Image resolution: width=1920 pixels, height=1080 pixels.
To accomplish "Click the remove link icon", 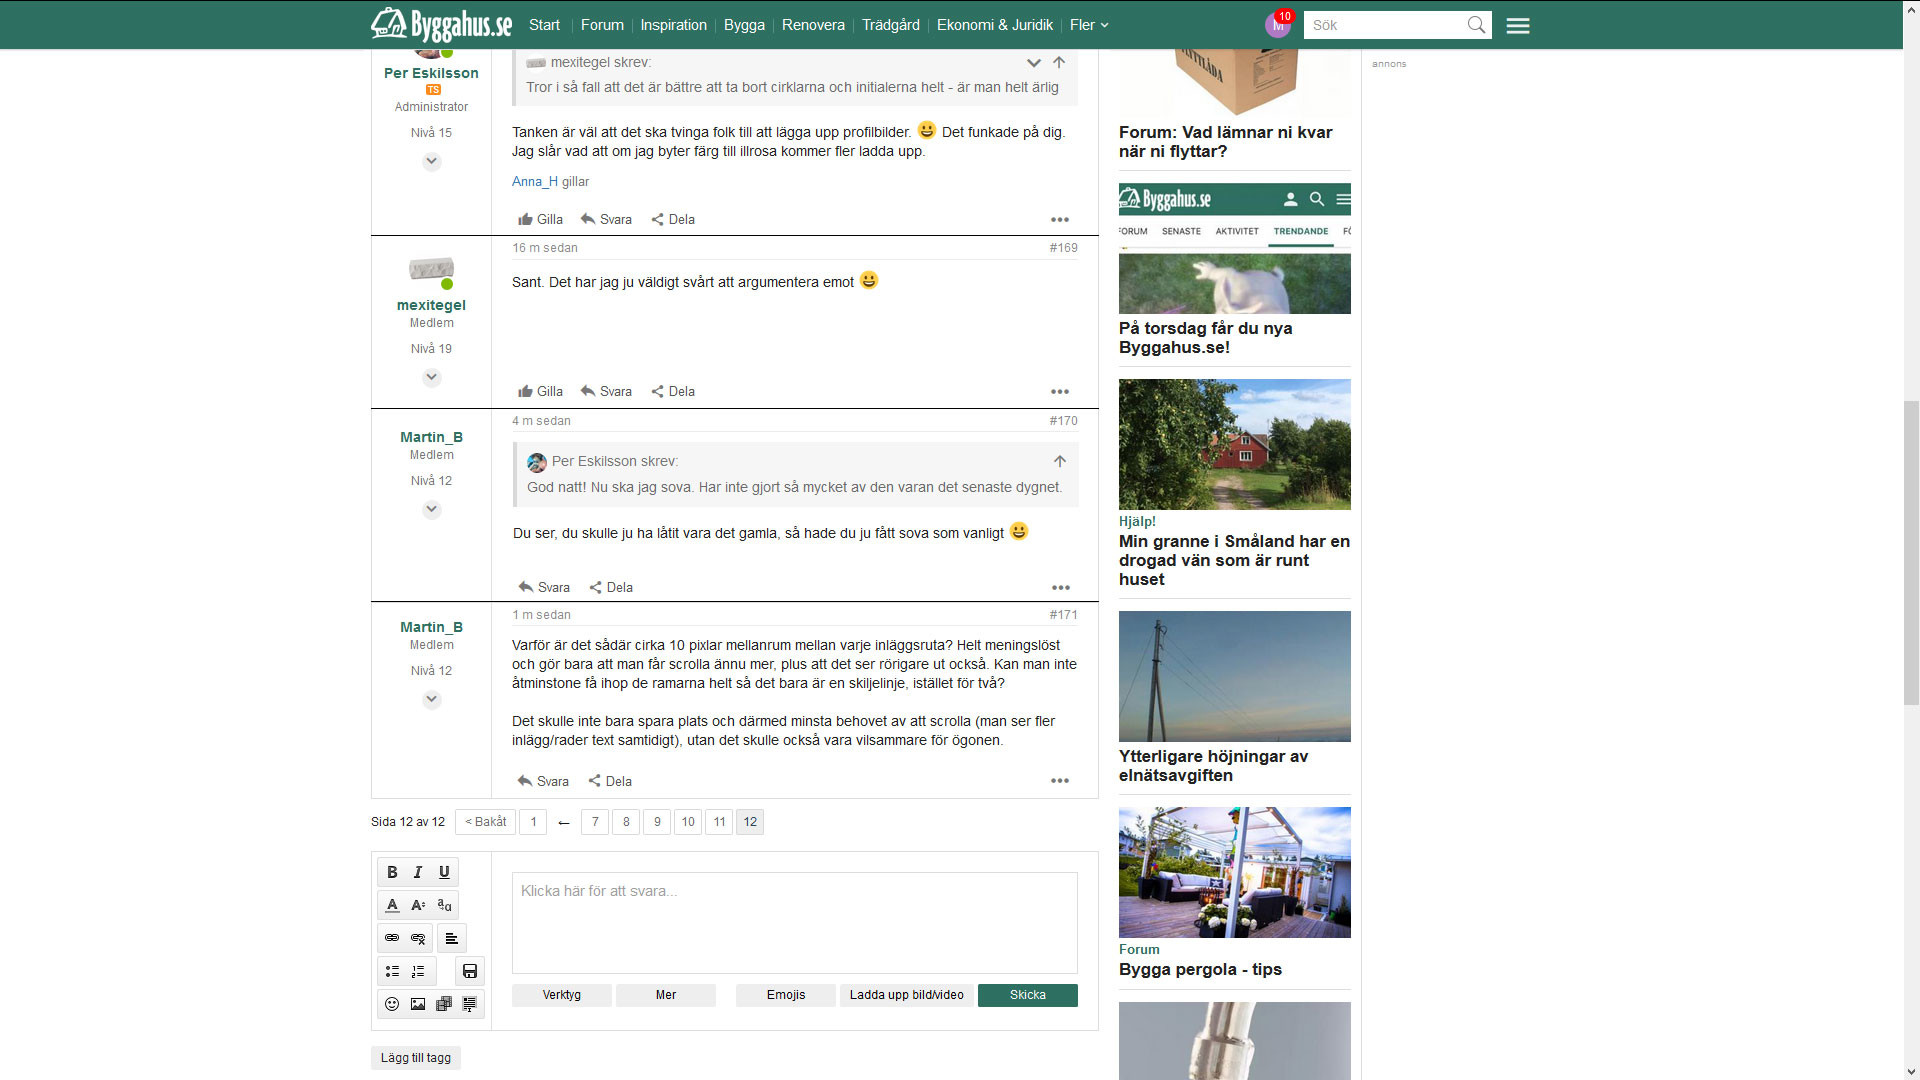I will 418,938.
